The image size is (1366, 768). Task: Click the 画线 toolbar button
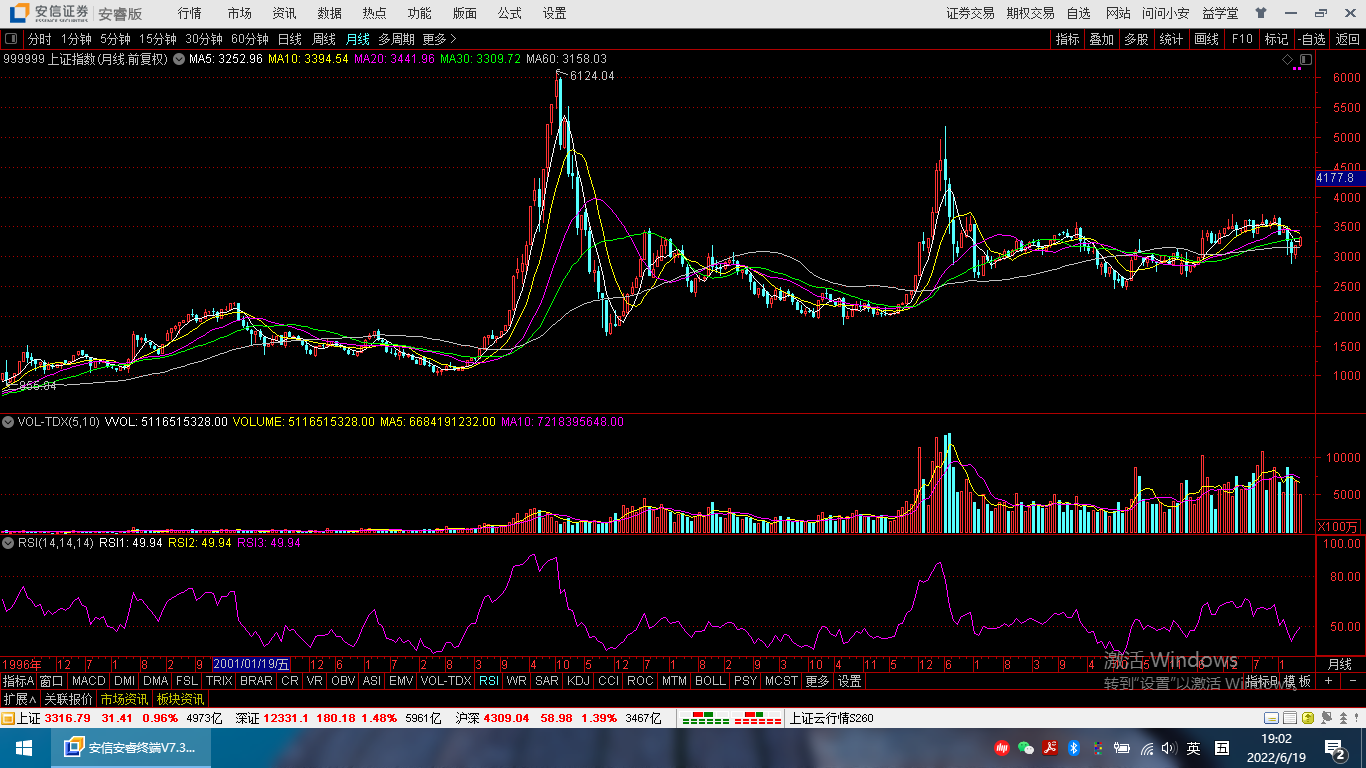point(1206,39)
